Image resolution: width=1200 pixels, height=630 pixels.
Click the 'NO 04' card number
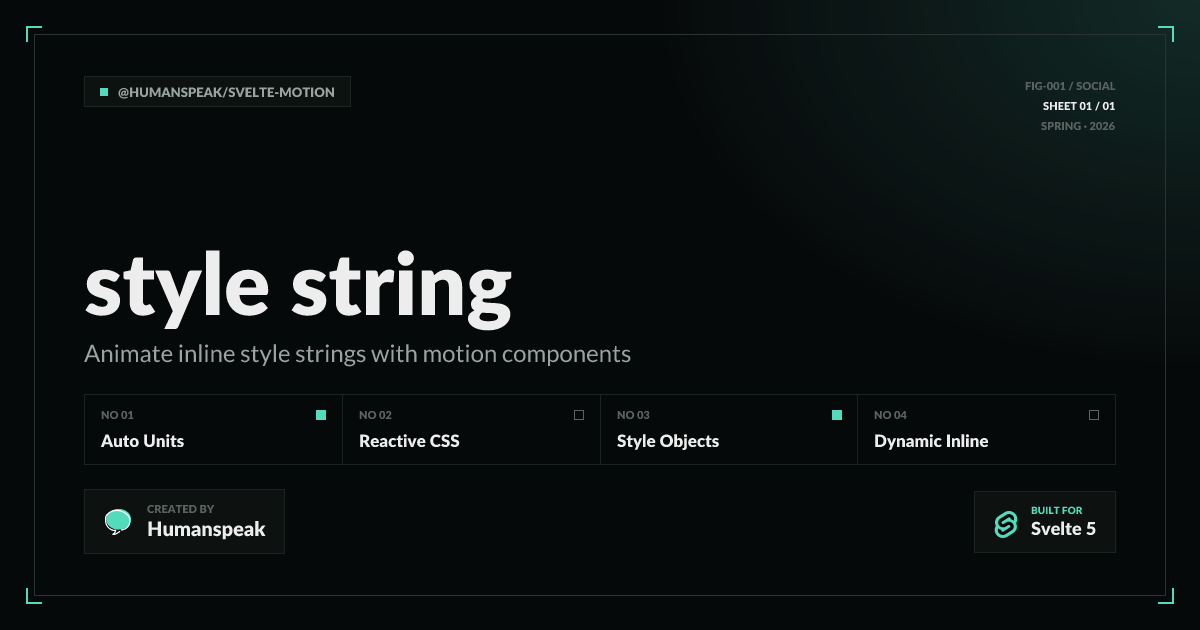(x=891, y=415)
